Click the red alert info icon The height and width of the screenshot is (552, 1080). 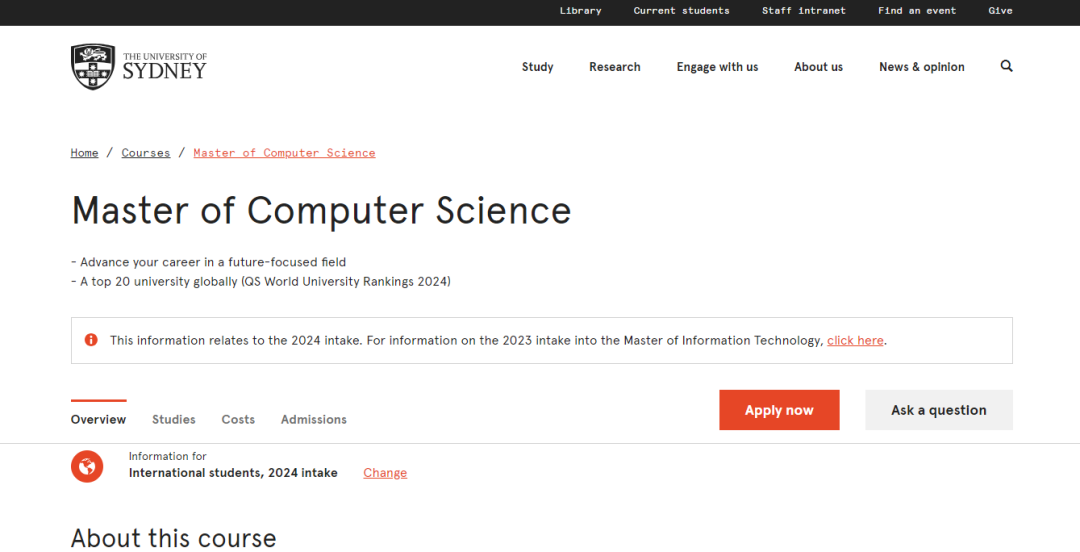[x=91, y=340]
